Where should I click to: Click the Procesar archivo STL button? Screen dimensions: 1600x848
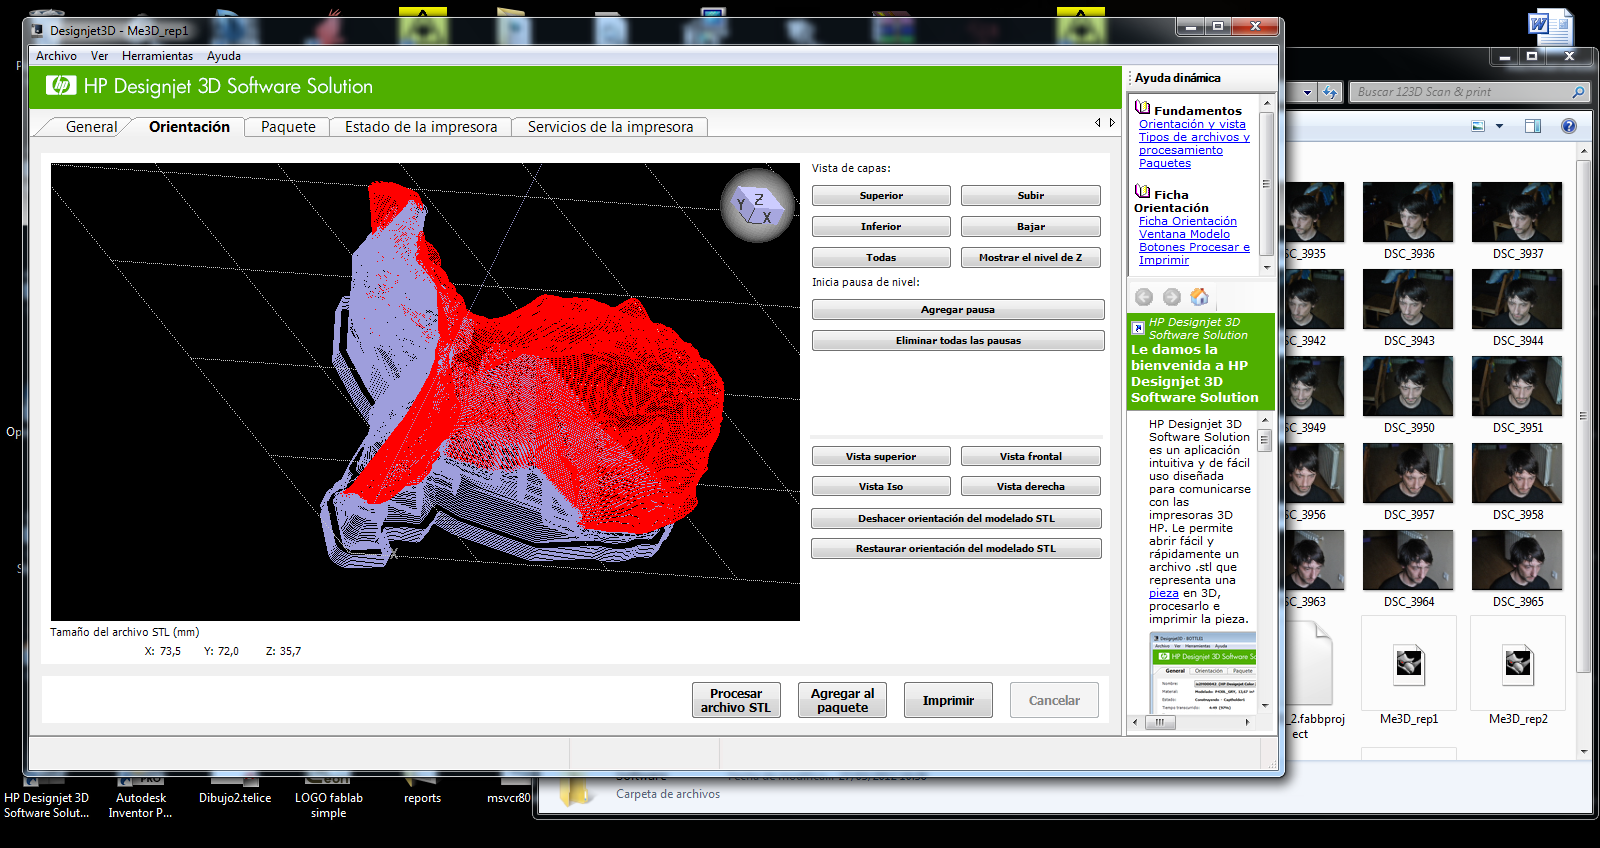(736, 700)
